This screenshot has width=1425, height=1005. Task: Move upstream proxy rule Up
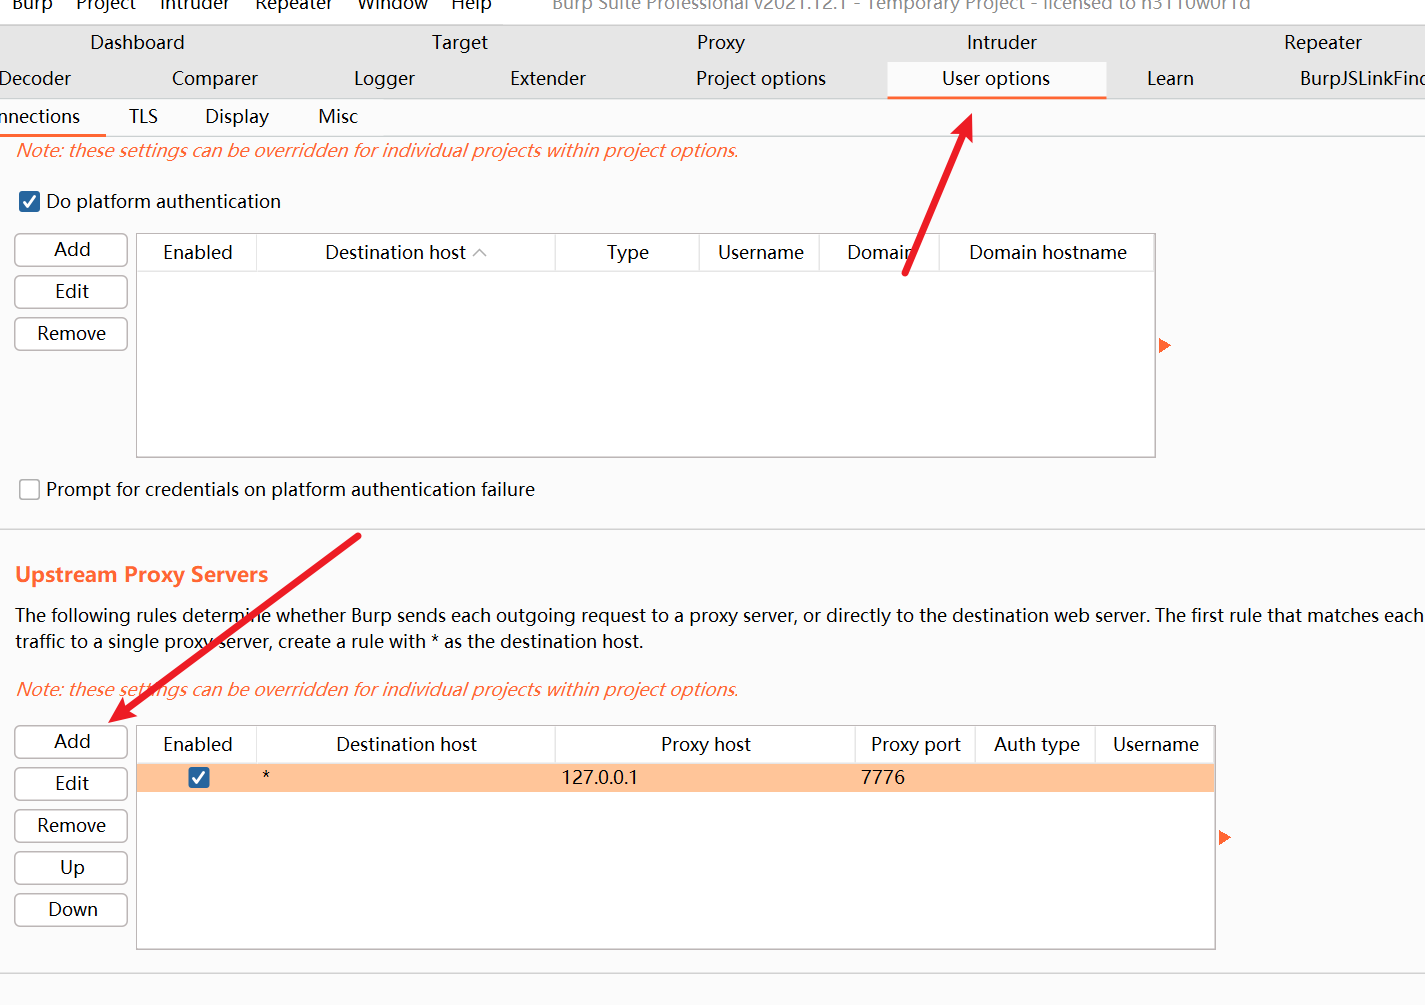(71, 868)
